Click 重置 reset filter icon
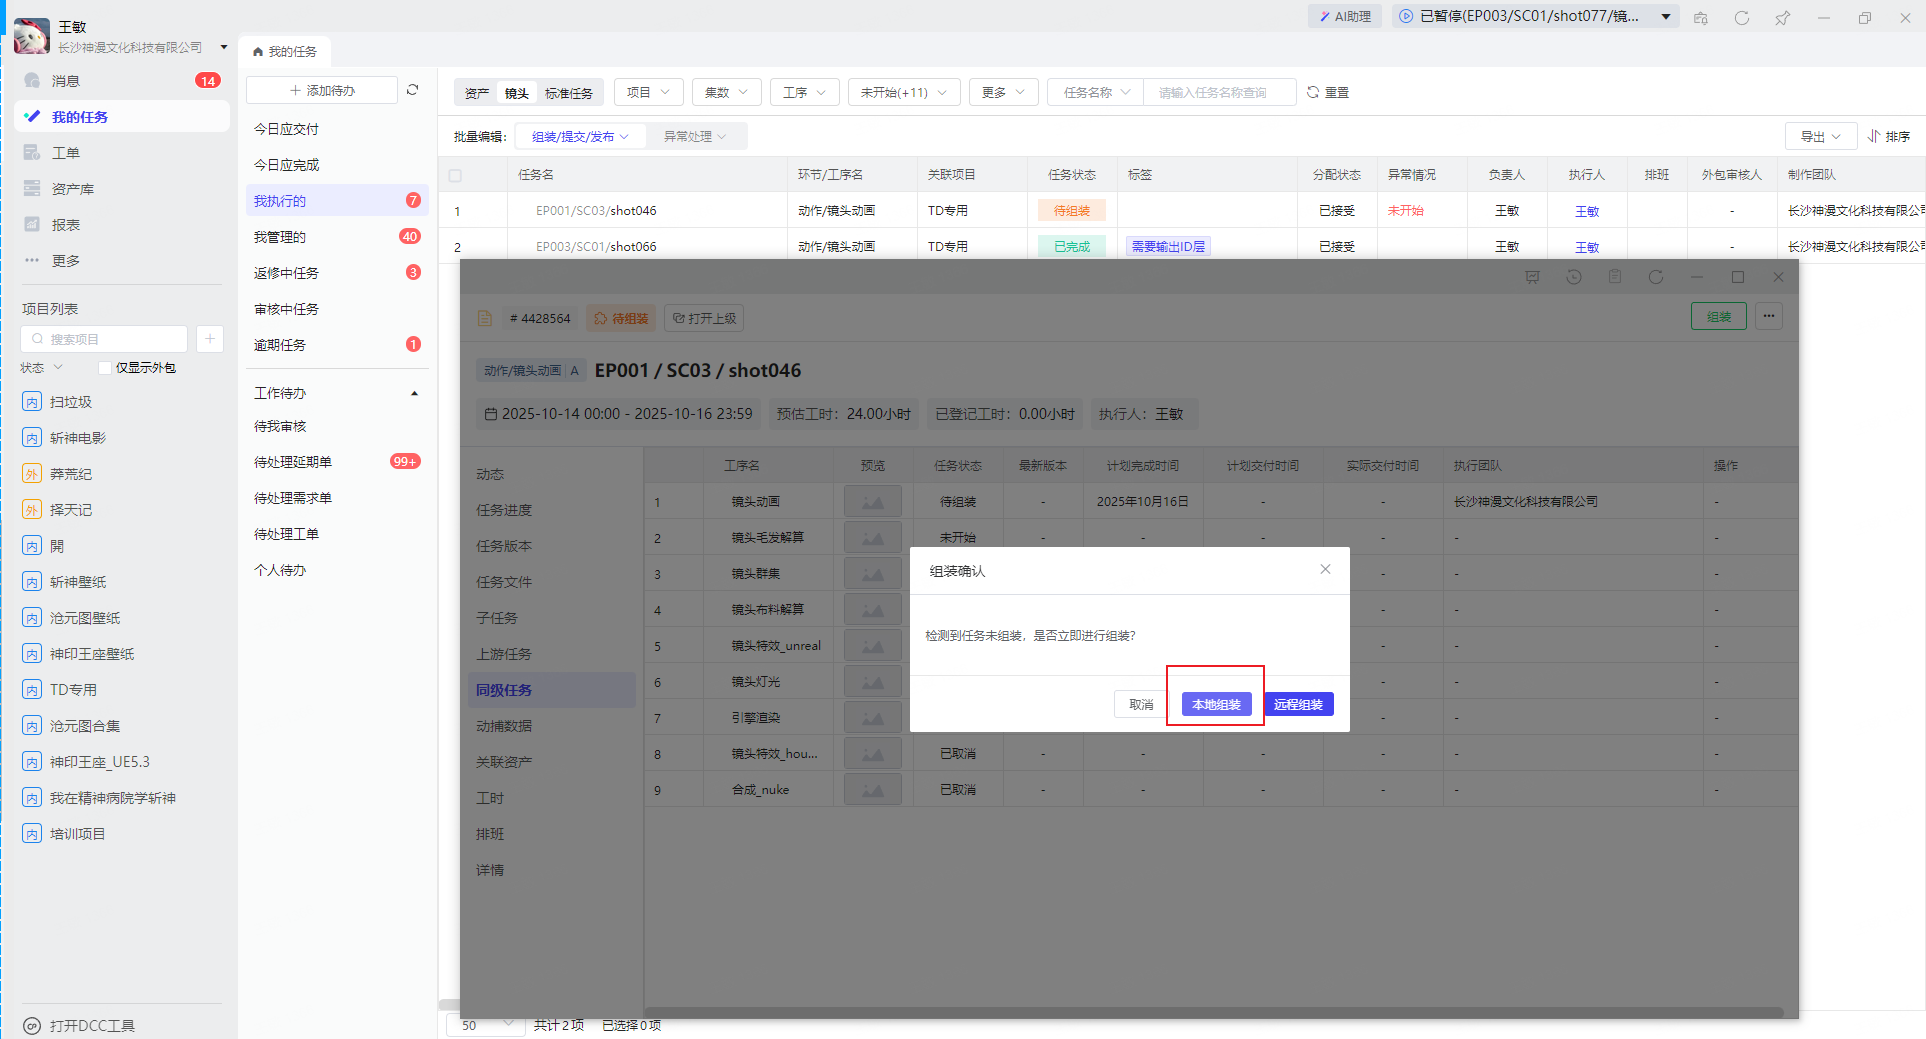 point(1328,93)
